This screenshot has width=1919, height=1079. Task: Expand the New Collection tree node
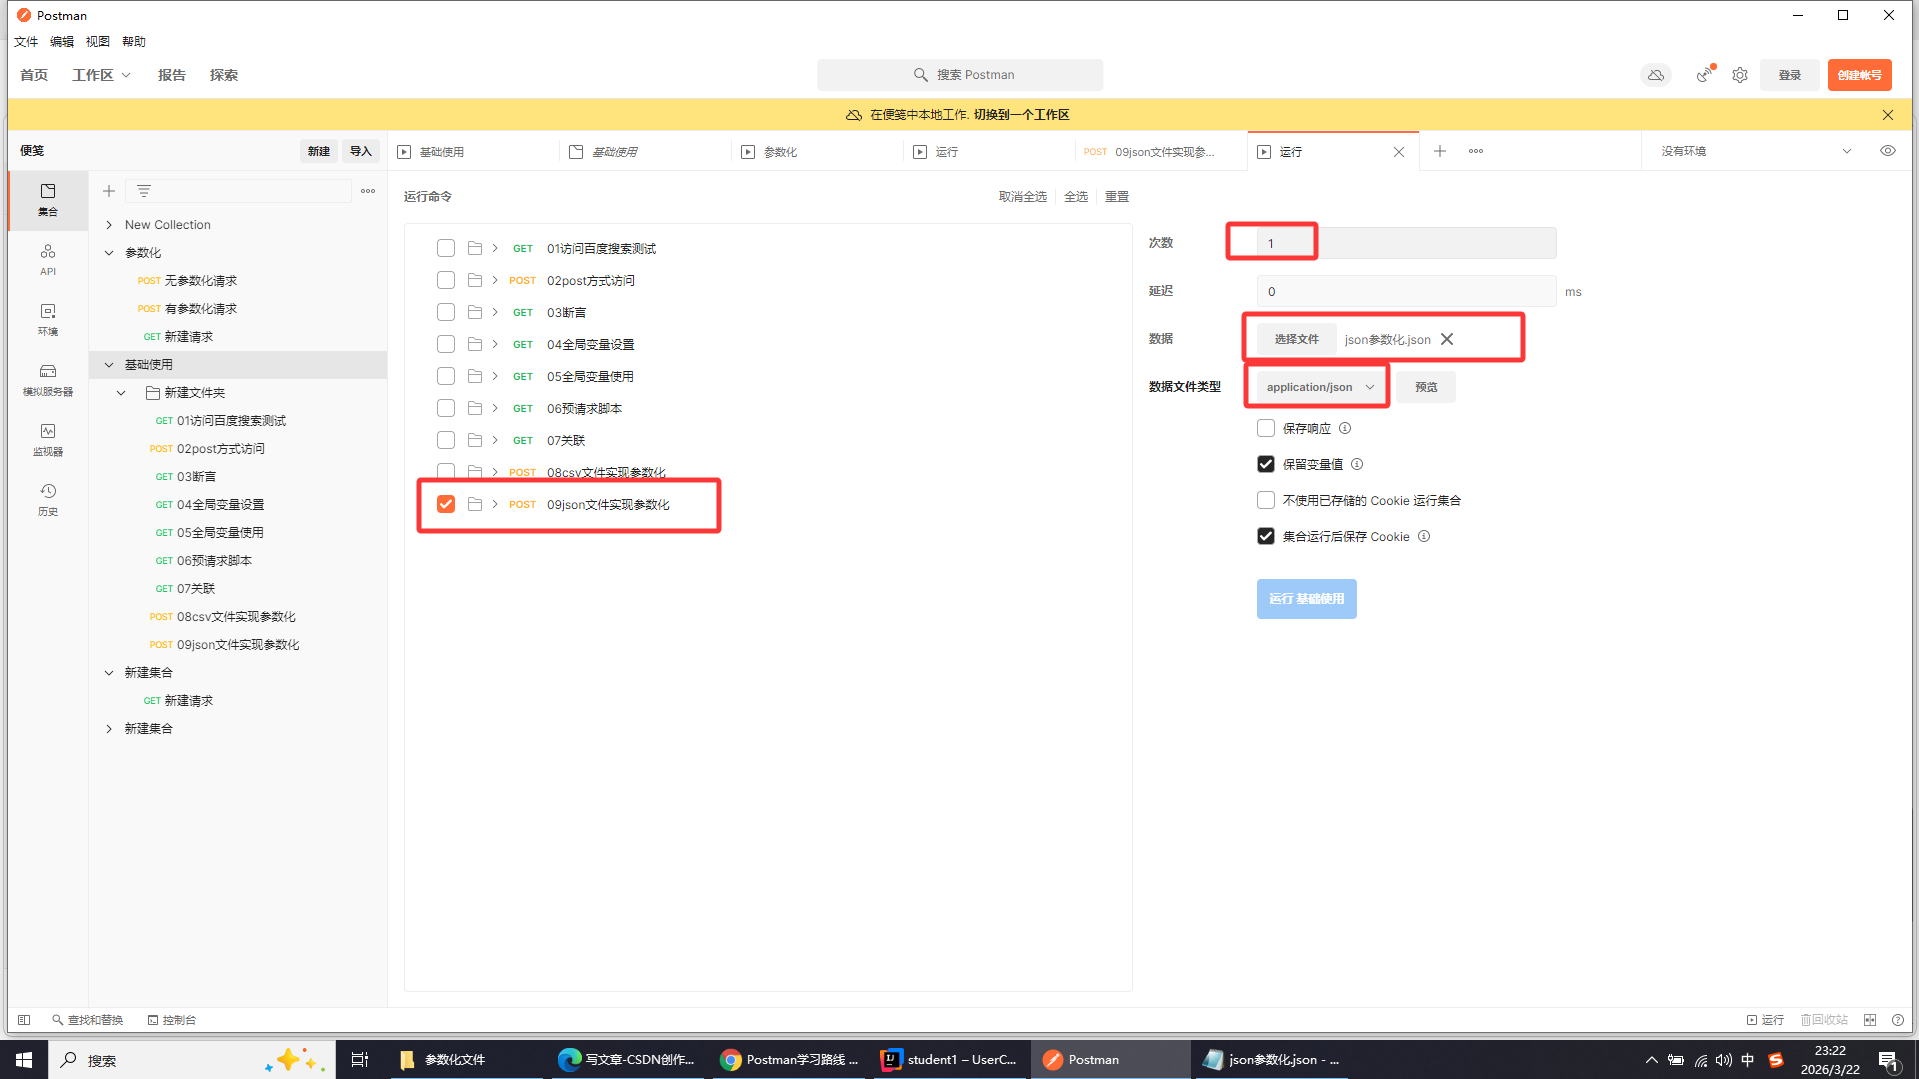[x=109, y=225]
